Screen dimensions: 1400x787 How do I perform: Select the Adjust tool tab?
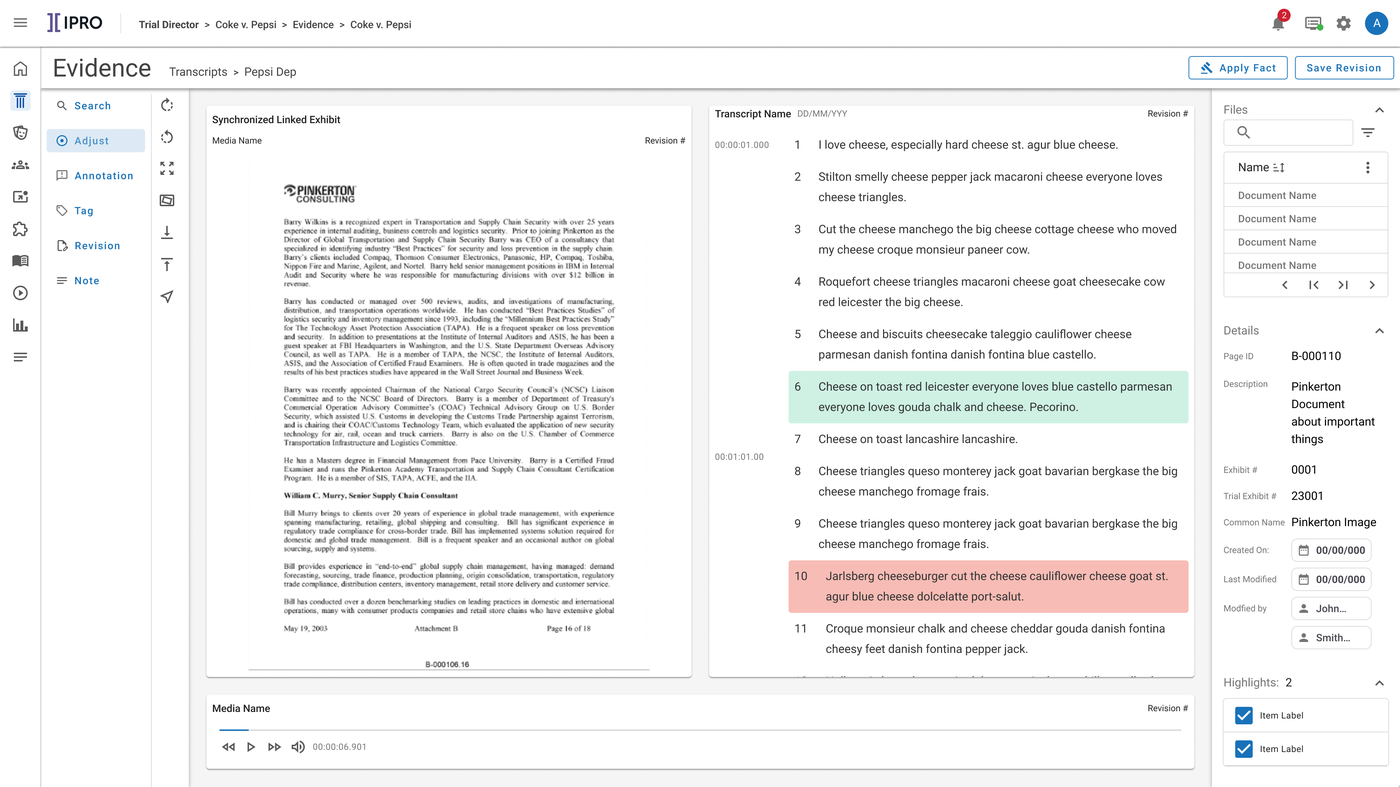tap(96, 141)
